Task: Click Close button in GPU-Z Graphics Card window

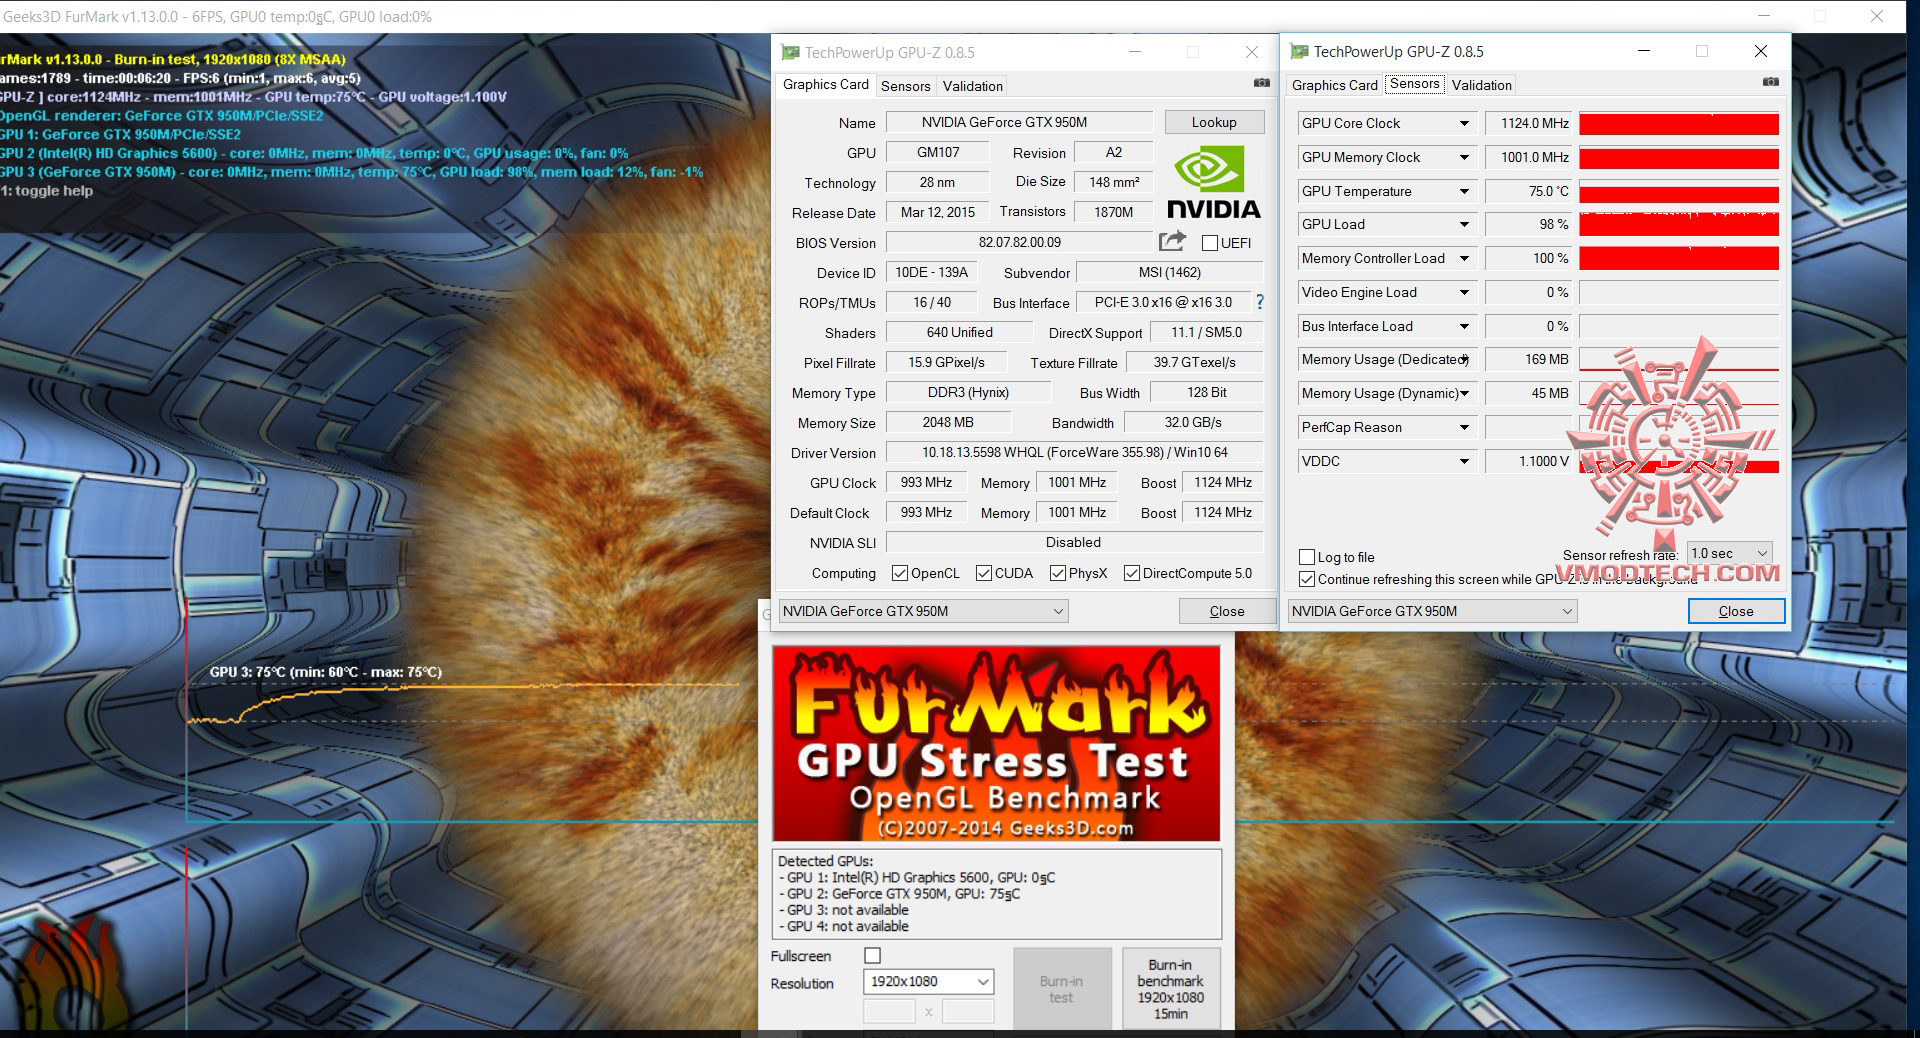Action: 1227,611
